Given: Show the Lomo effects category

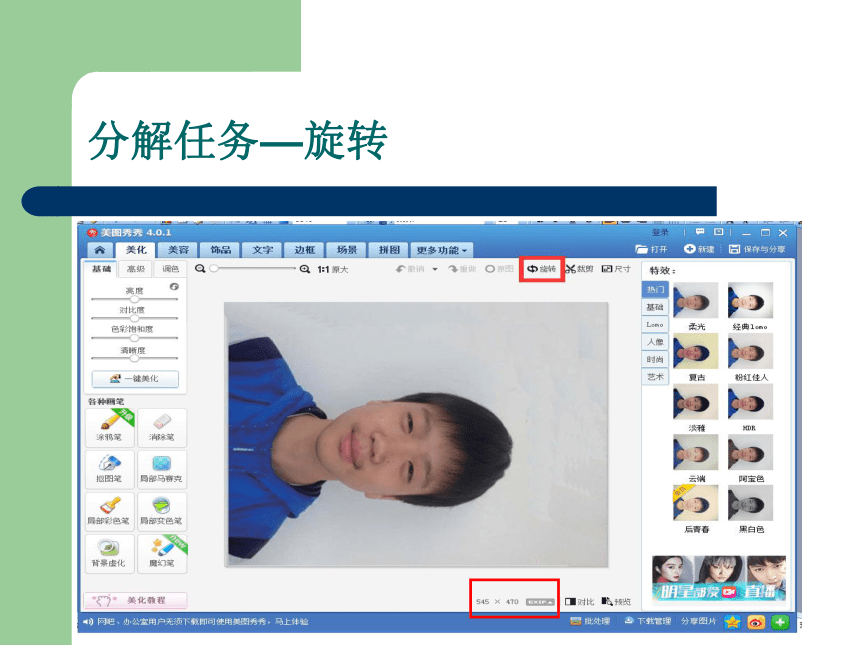Looking at the screenshot, I should (655, 325).
